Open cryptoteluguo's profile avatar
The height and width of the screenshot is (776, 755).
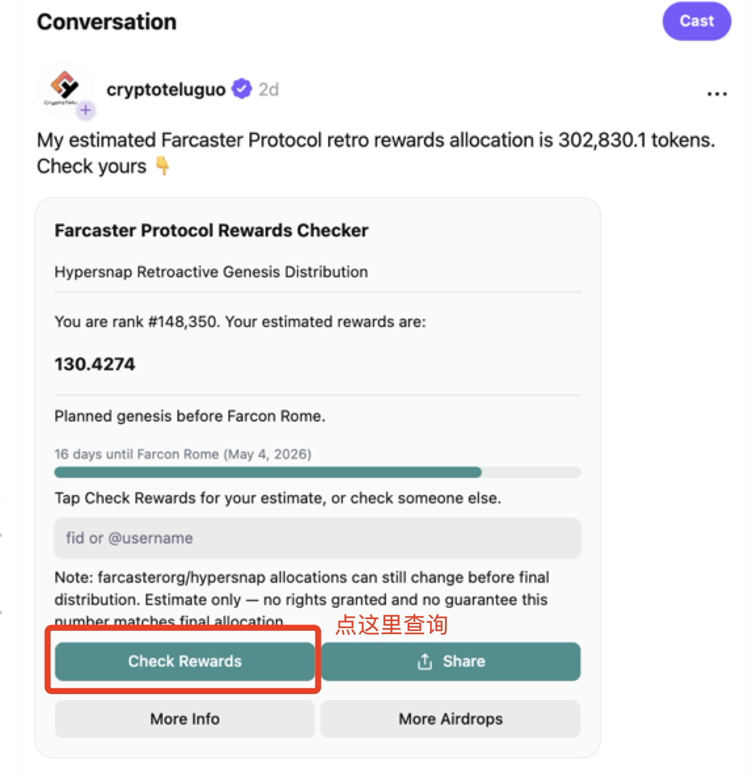[64, 88]
